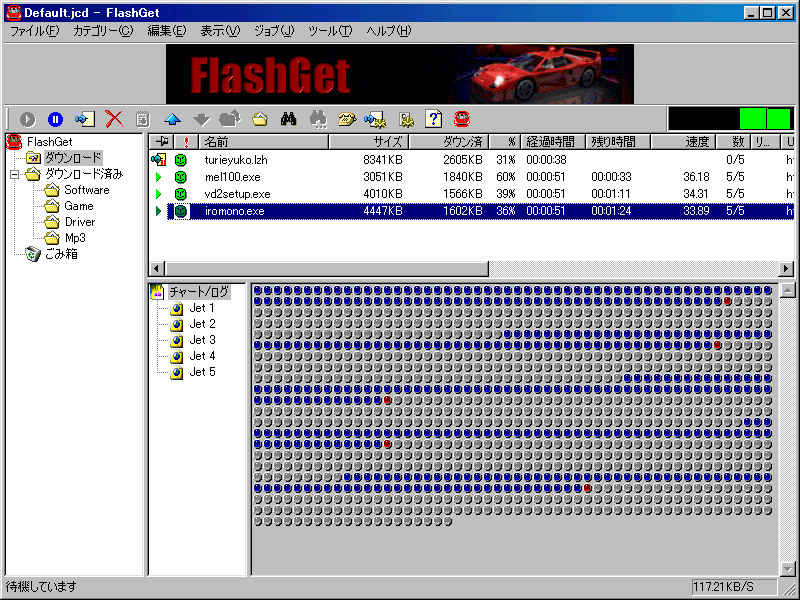The width and height of the screenshot is (800, 600).
Task: Open default download properties from the toolbar
Action: [x=375, y=119]
